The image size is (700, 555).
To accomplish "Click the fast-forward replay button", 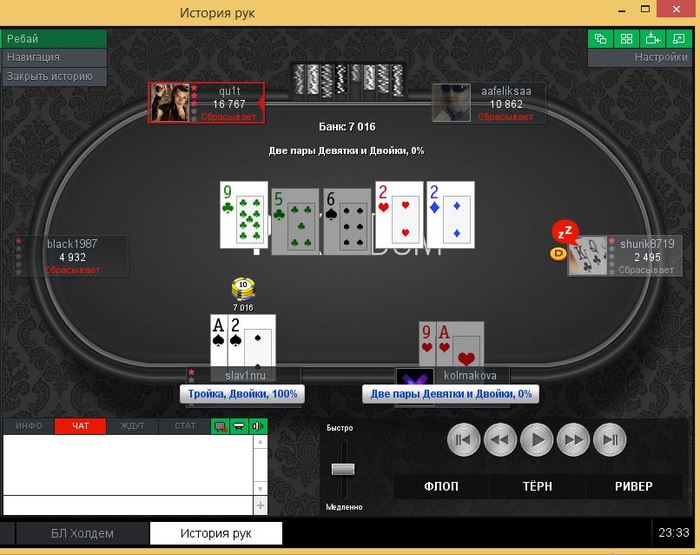I will [574, 440].
